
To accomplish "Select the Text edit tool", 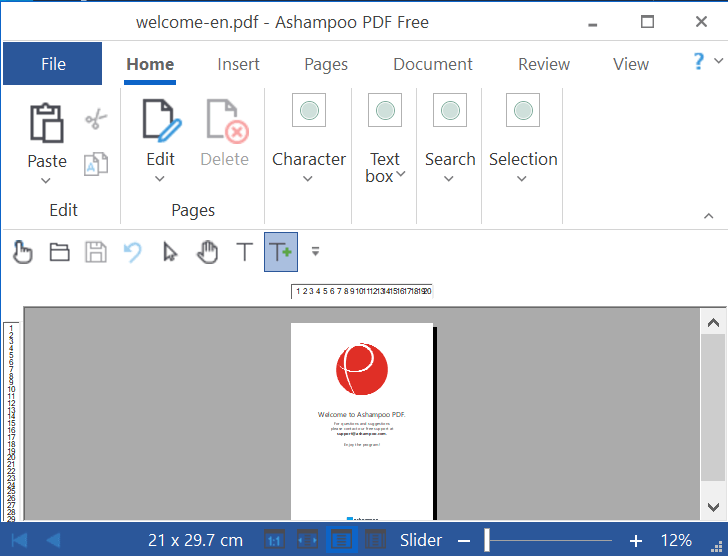I will (244, 252).
